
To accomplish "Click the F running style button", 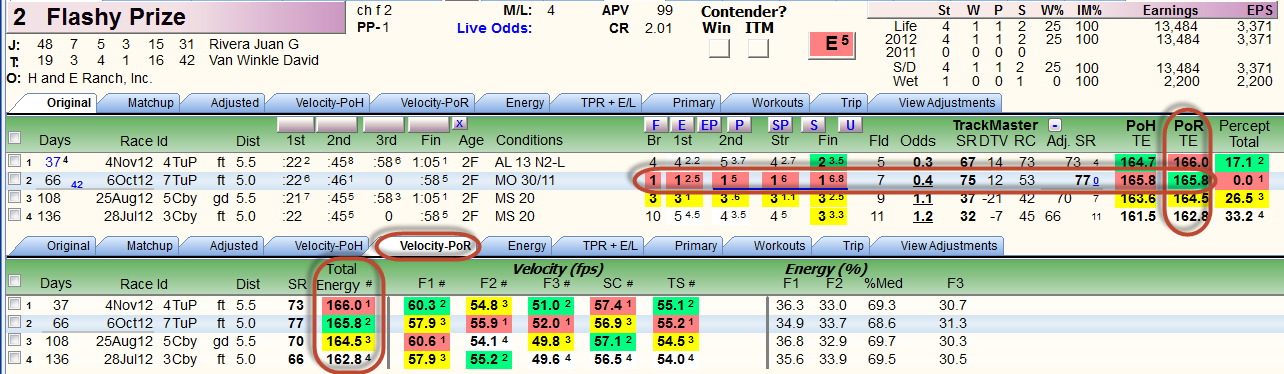I will (x=656, y=125).
